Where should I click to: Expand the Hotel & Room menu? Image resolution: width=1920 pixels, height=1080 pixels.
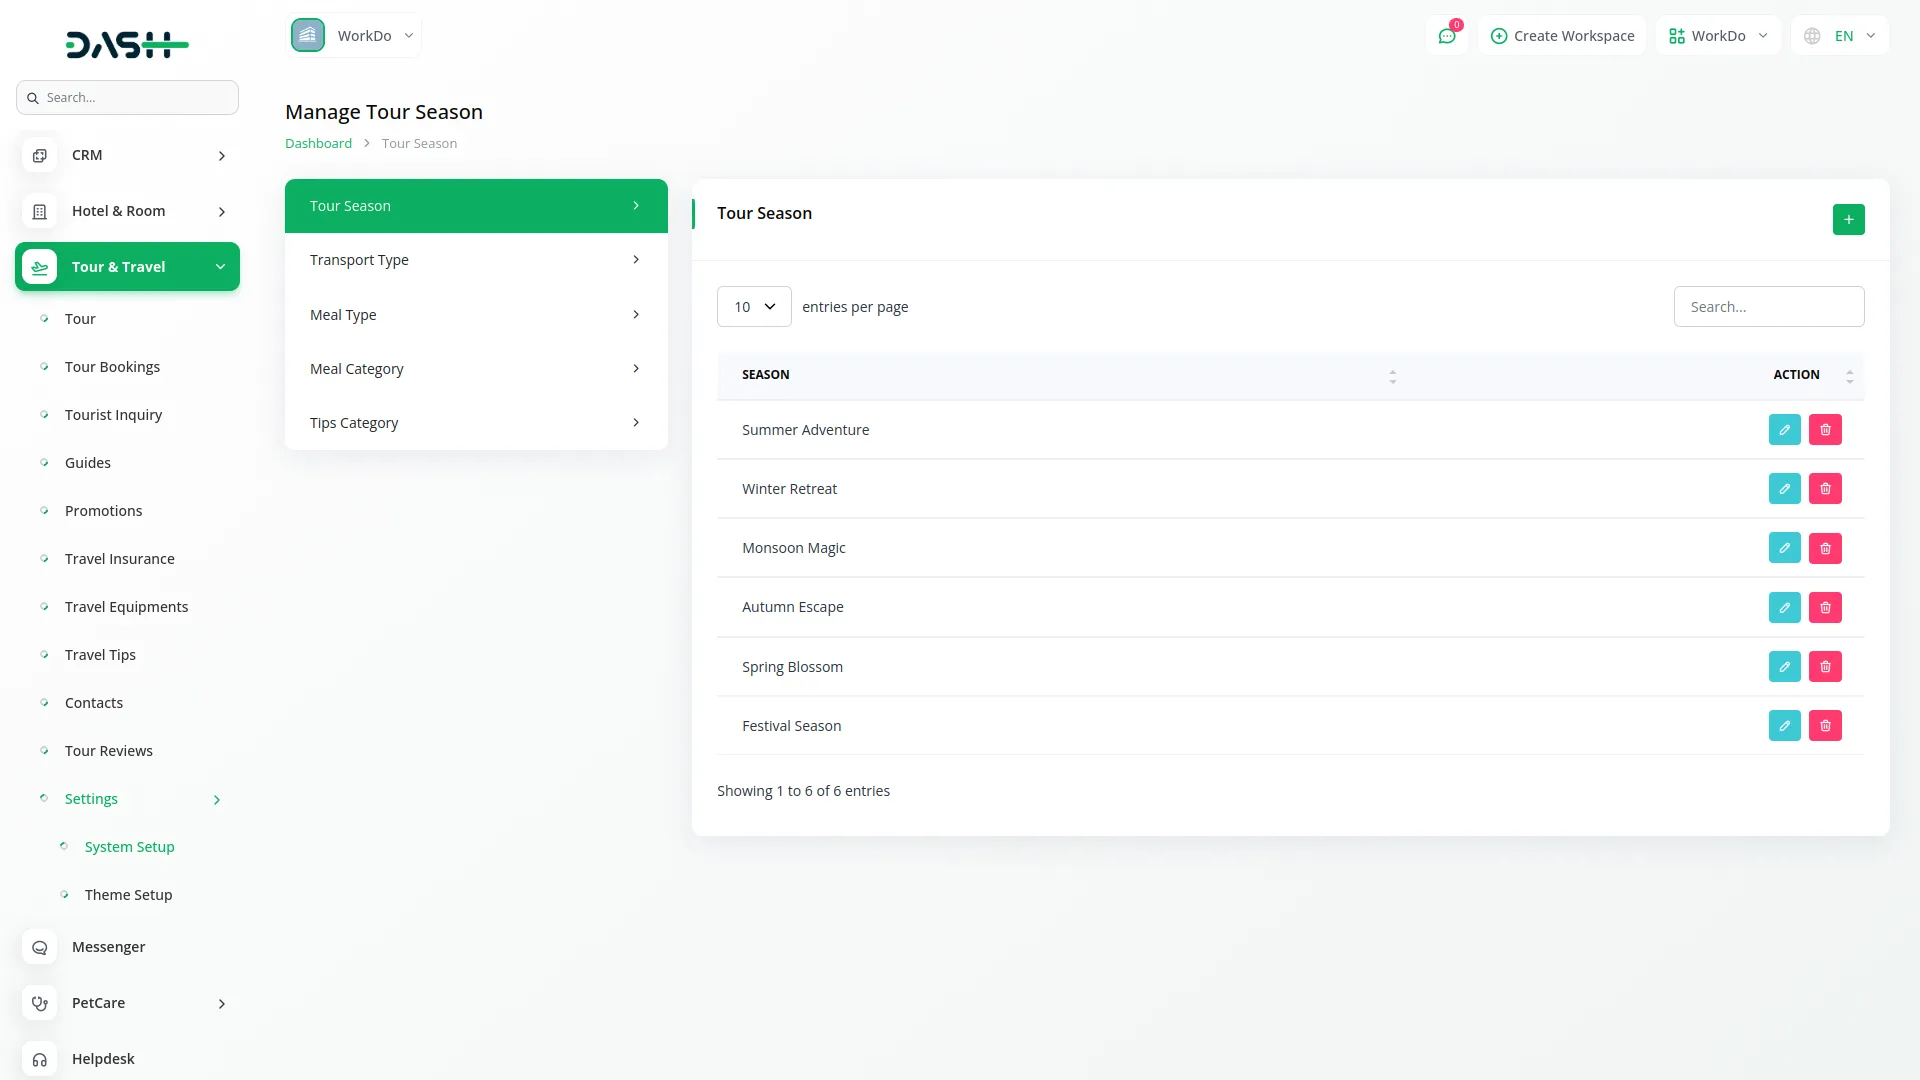(127, 211)
